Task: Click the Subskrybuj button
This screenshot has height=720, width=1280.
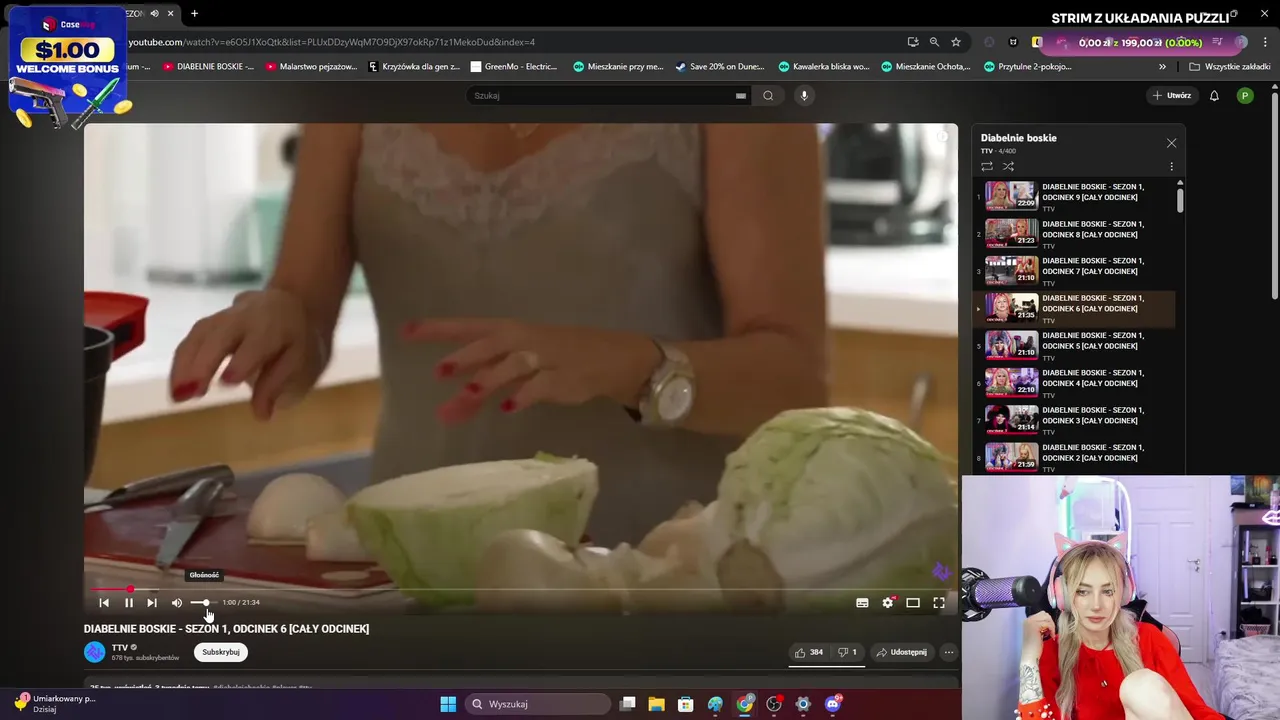Action: 221,652
